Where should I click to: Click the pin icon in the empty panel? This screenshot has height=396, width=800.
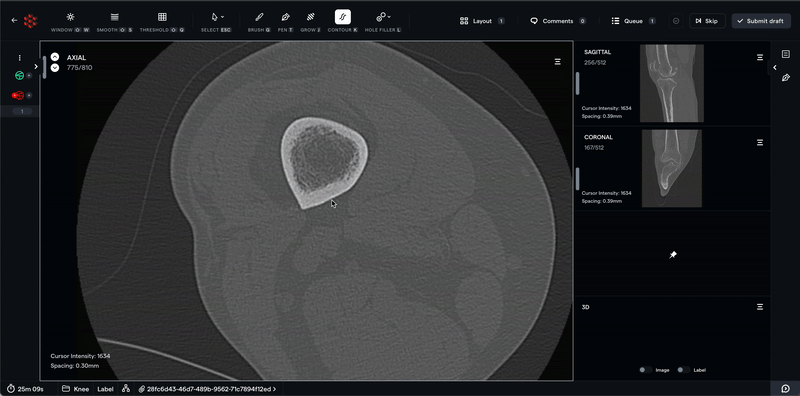pos(673,254)
